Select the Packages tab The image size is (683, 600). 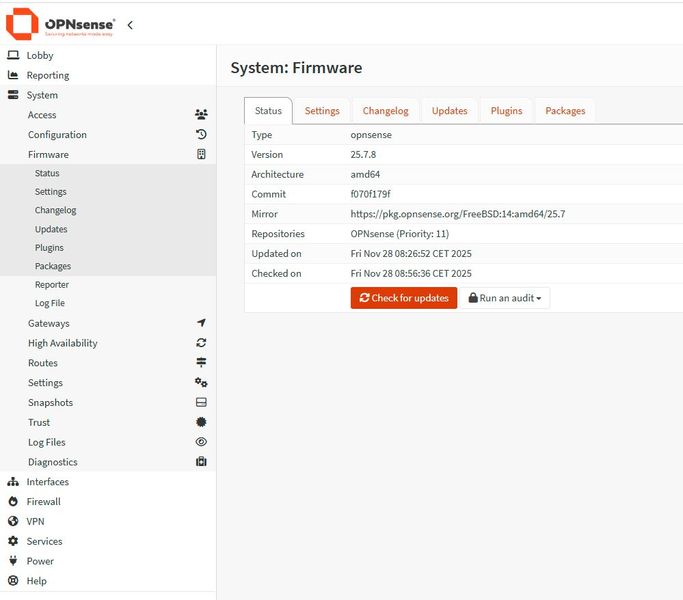(565, 111)
